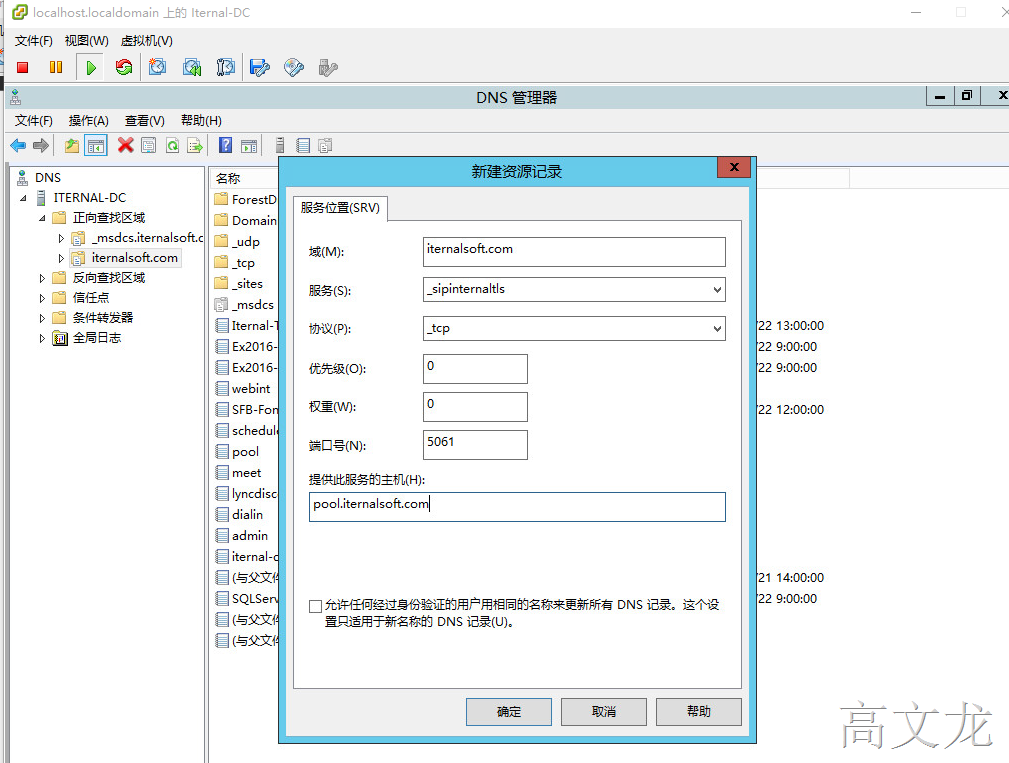Expand the 信任点 node
The height and width of the screenshot is (763, 1009).
click(42, 299)
